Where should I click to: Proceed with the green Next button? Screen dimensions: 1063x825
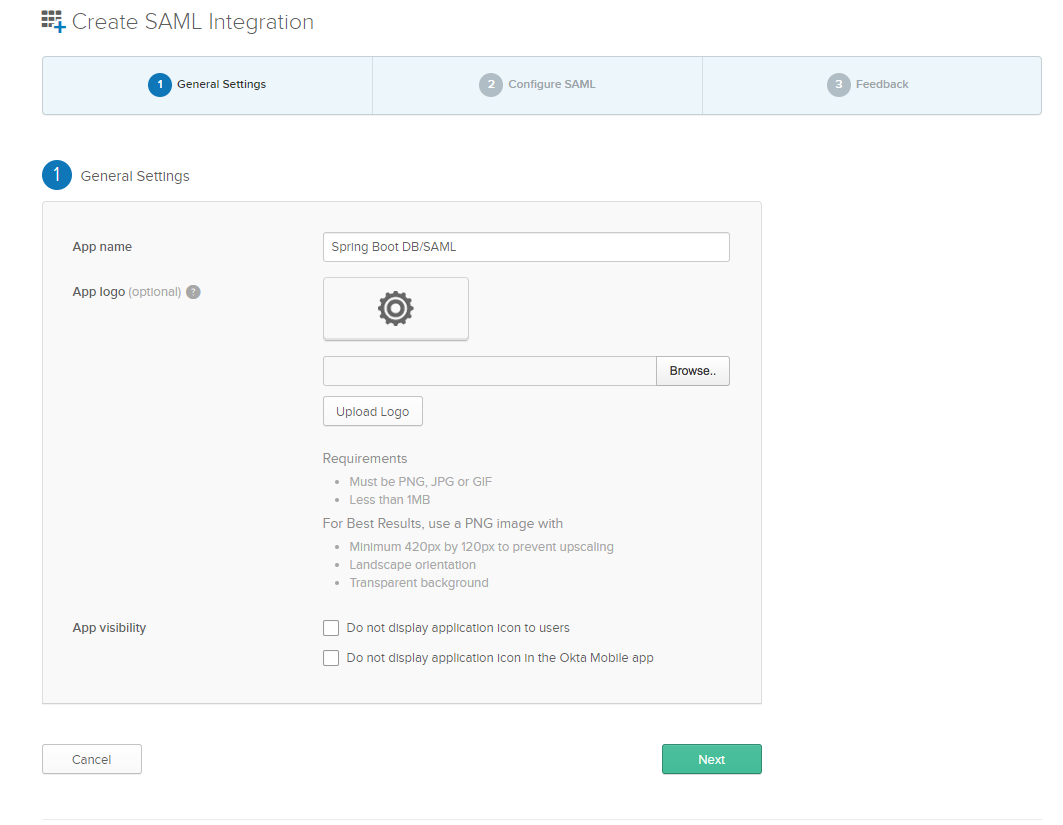711,759
